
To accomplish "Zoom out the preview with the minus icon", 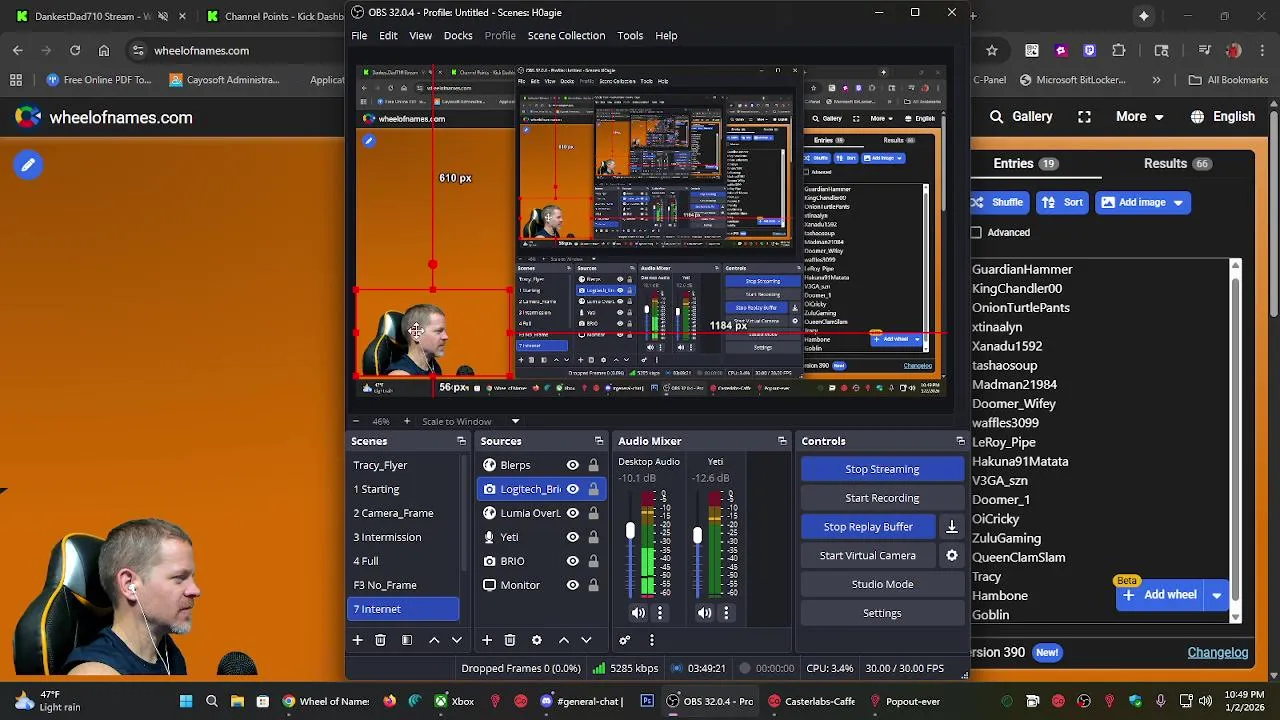I will tap(358, 421).
